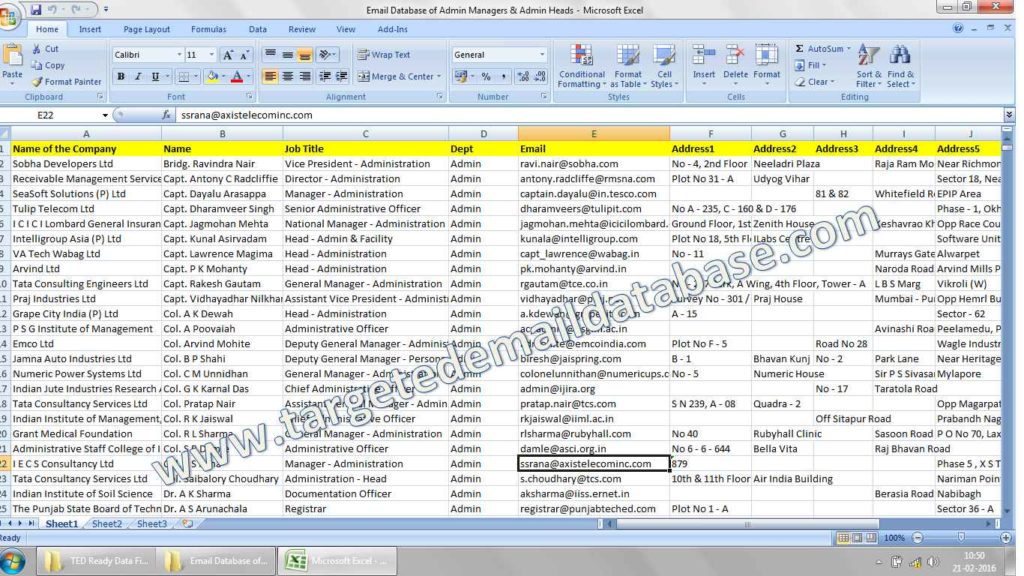
Task: Click the Orientation text rotate icon
Action: coord(325,55)
